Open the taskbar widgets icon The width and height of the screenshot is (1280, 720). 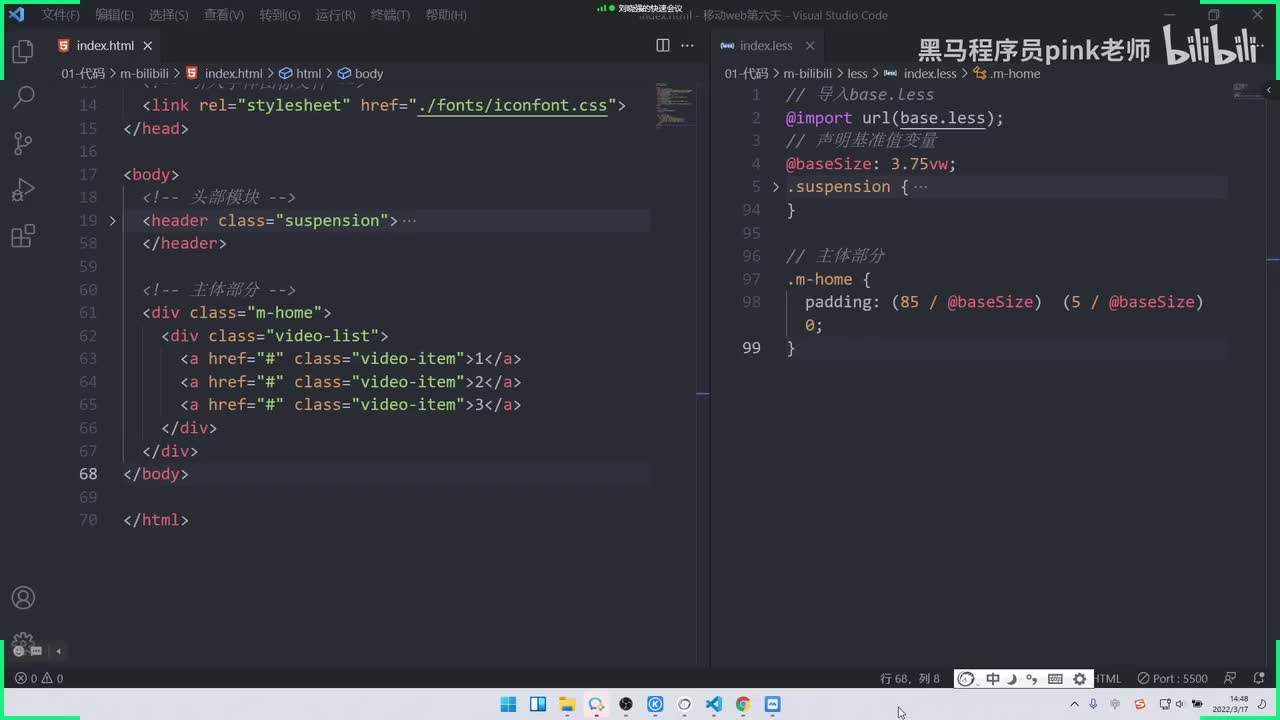537,704
